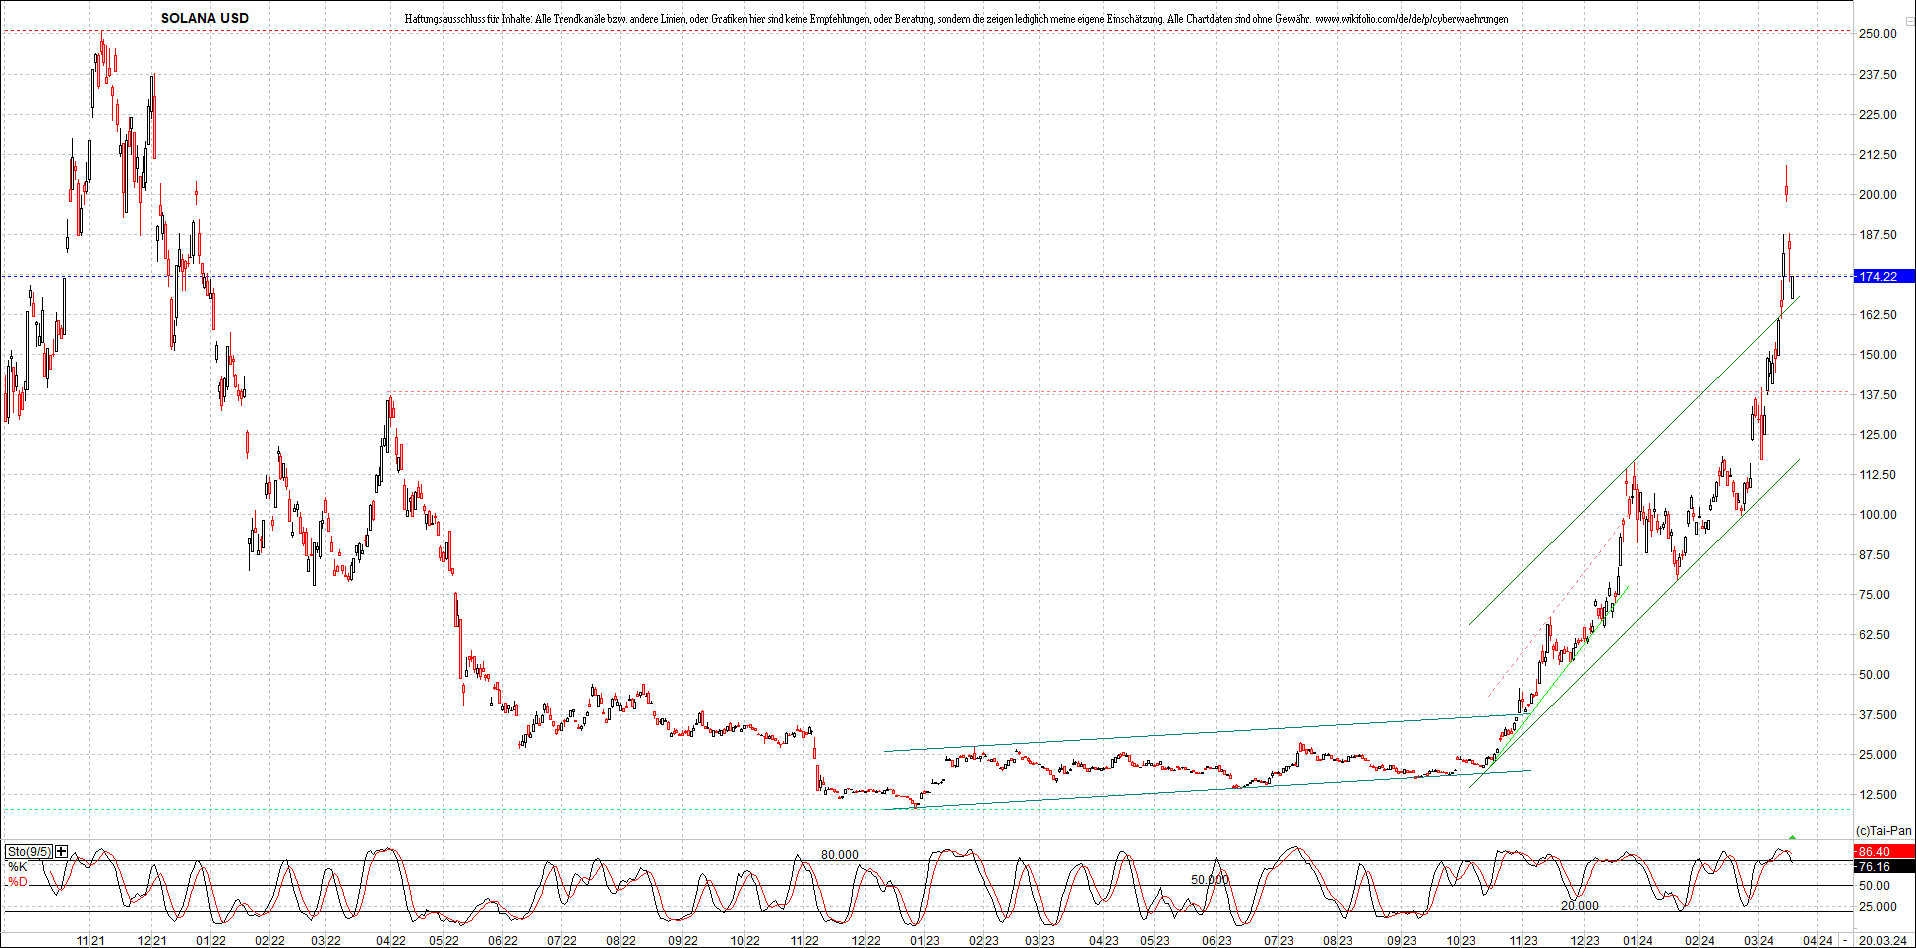Click the 11|22 date axis label

tap(805, 941)
